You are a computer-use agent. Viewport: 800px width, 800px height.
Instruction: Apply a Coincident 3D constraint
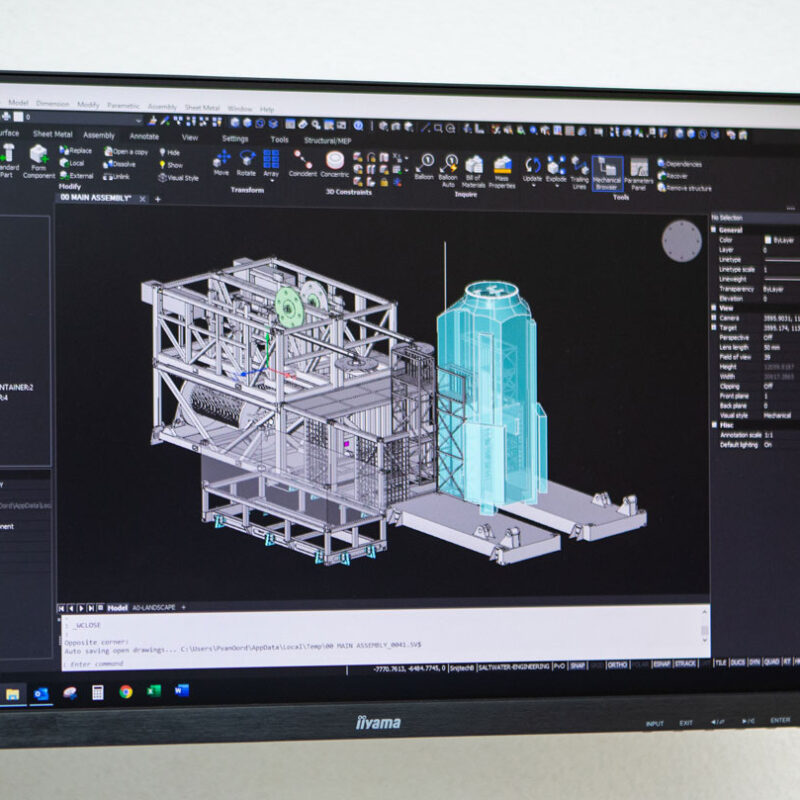pos(303,161)
